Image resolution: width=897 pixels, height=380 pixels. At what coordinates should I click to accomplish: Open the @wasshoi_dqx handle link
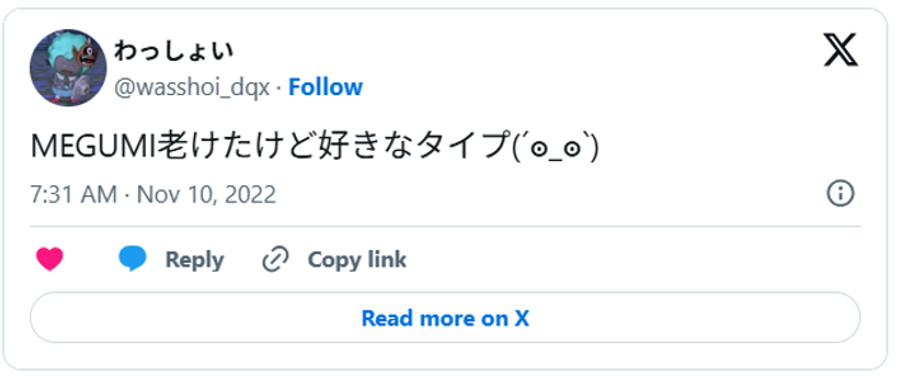click(192, 88)
